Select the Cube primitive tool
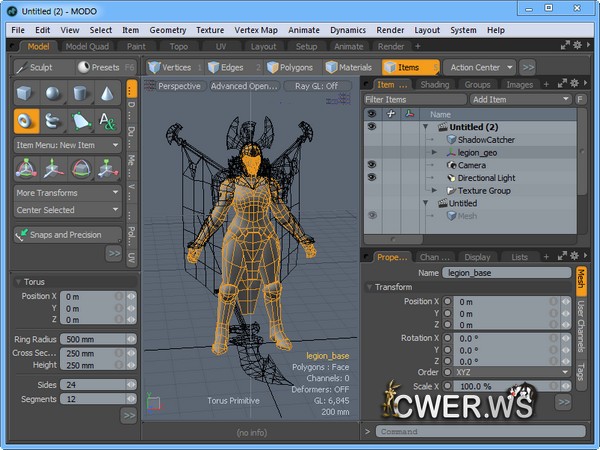The width and height of the screenshot is (600, 450). pyautogui.click(x=27, y=93)
